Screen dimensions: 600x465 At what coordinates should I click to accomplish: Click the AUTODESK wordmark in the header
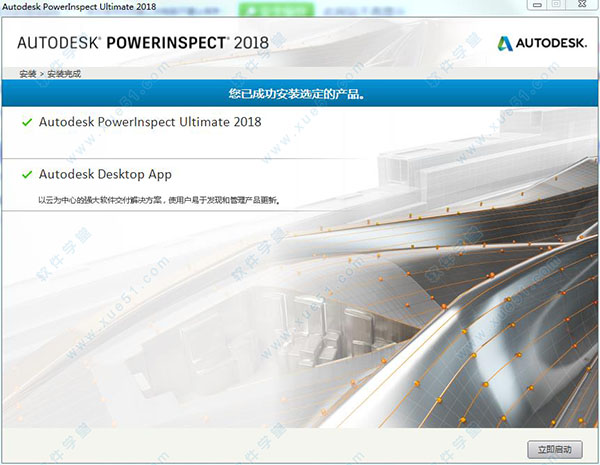[551, 43]
